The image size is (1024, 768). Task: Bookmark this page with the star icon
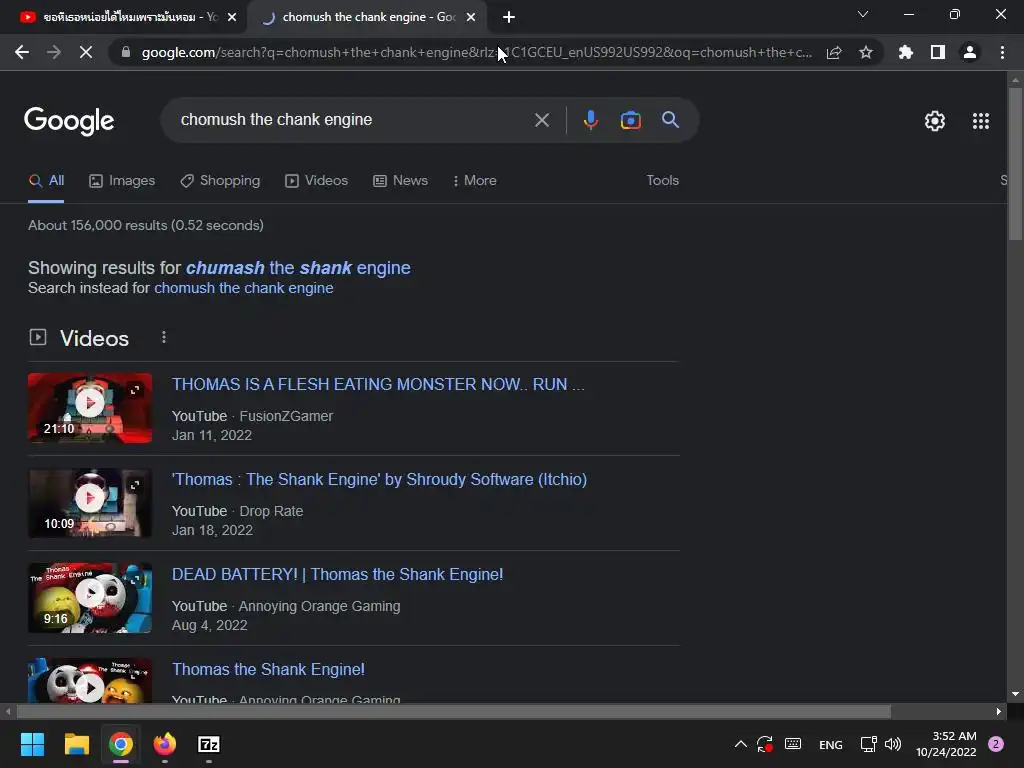click(x=866, y=52)
